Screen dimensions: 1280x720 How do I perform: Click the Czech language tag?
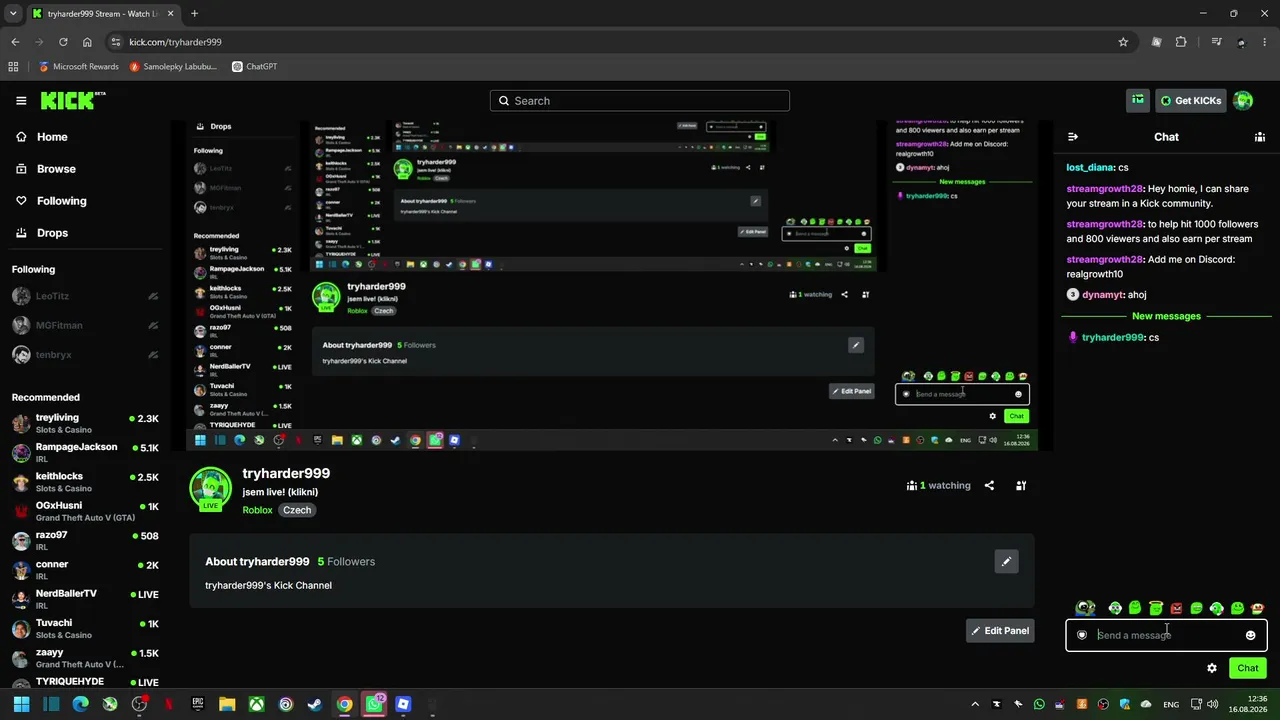pos(297,510)
